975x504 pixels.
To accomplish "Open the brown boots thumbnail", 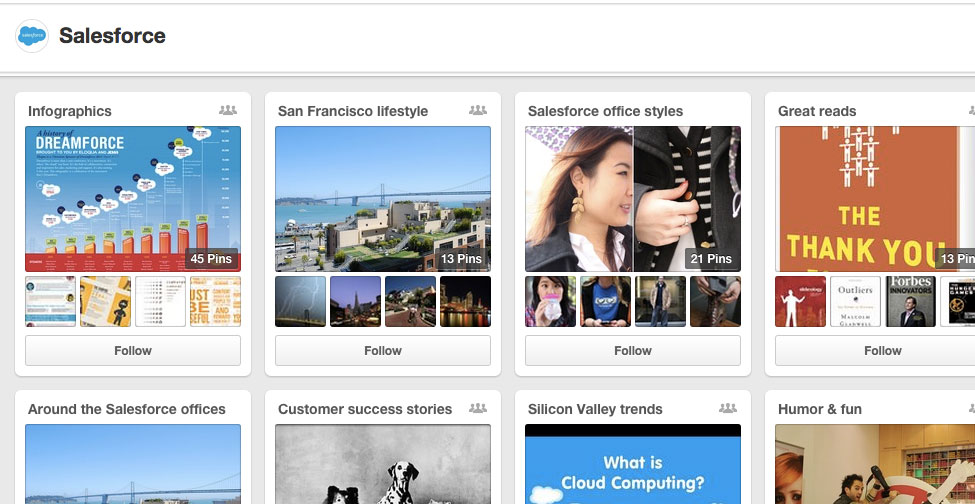I will click(715, 301).
